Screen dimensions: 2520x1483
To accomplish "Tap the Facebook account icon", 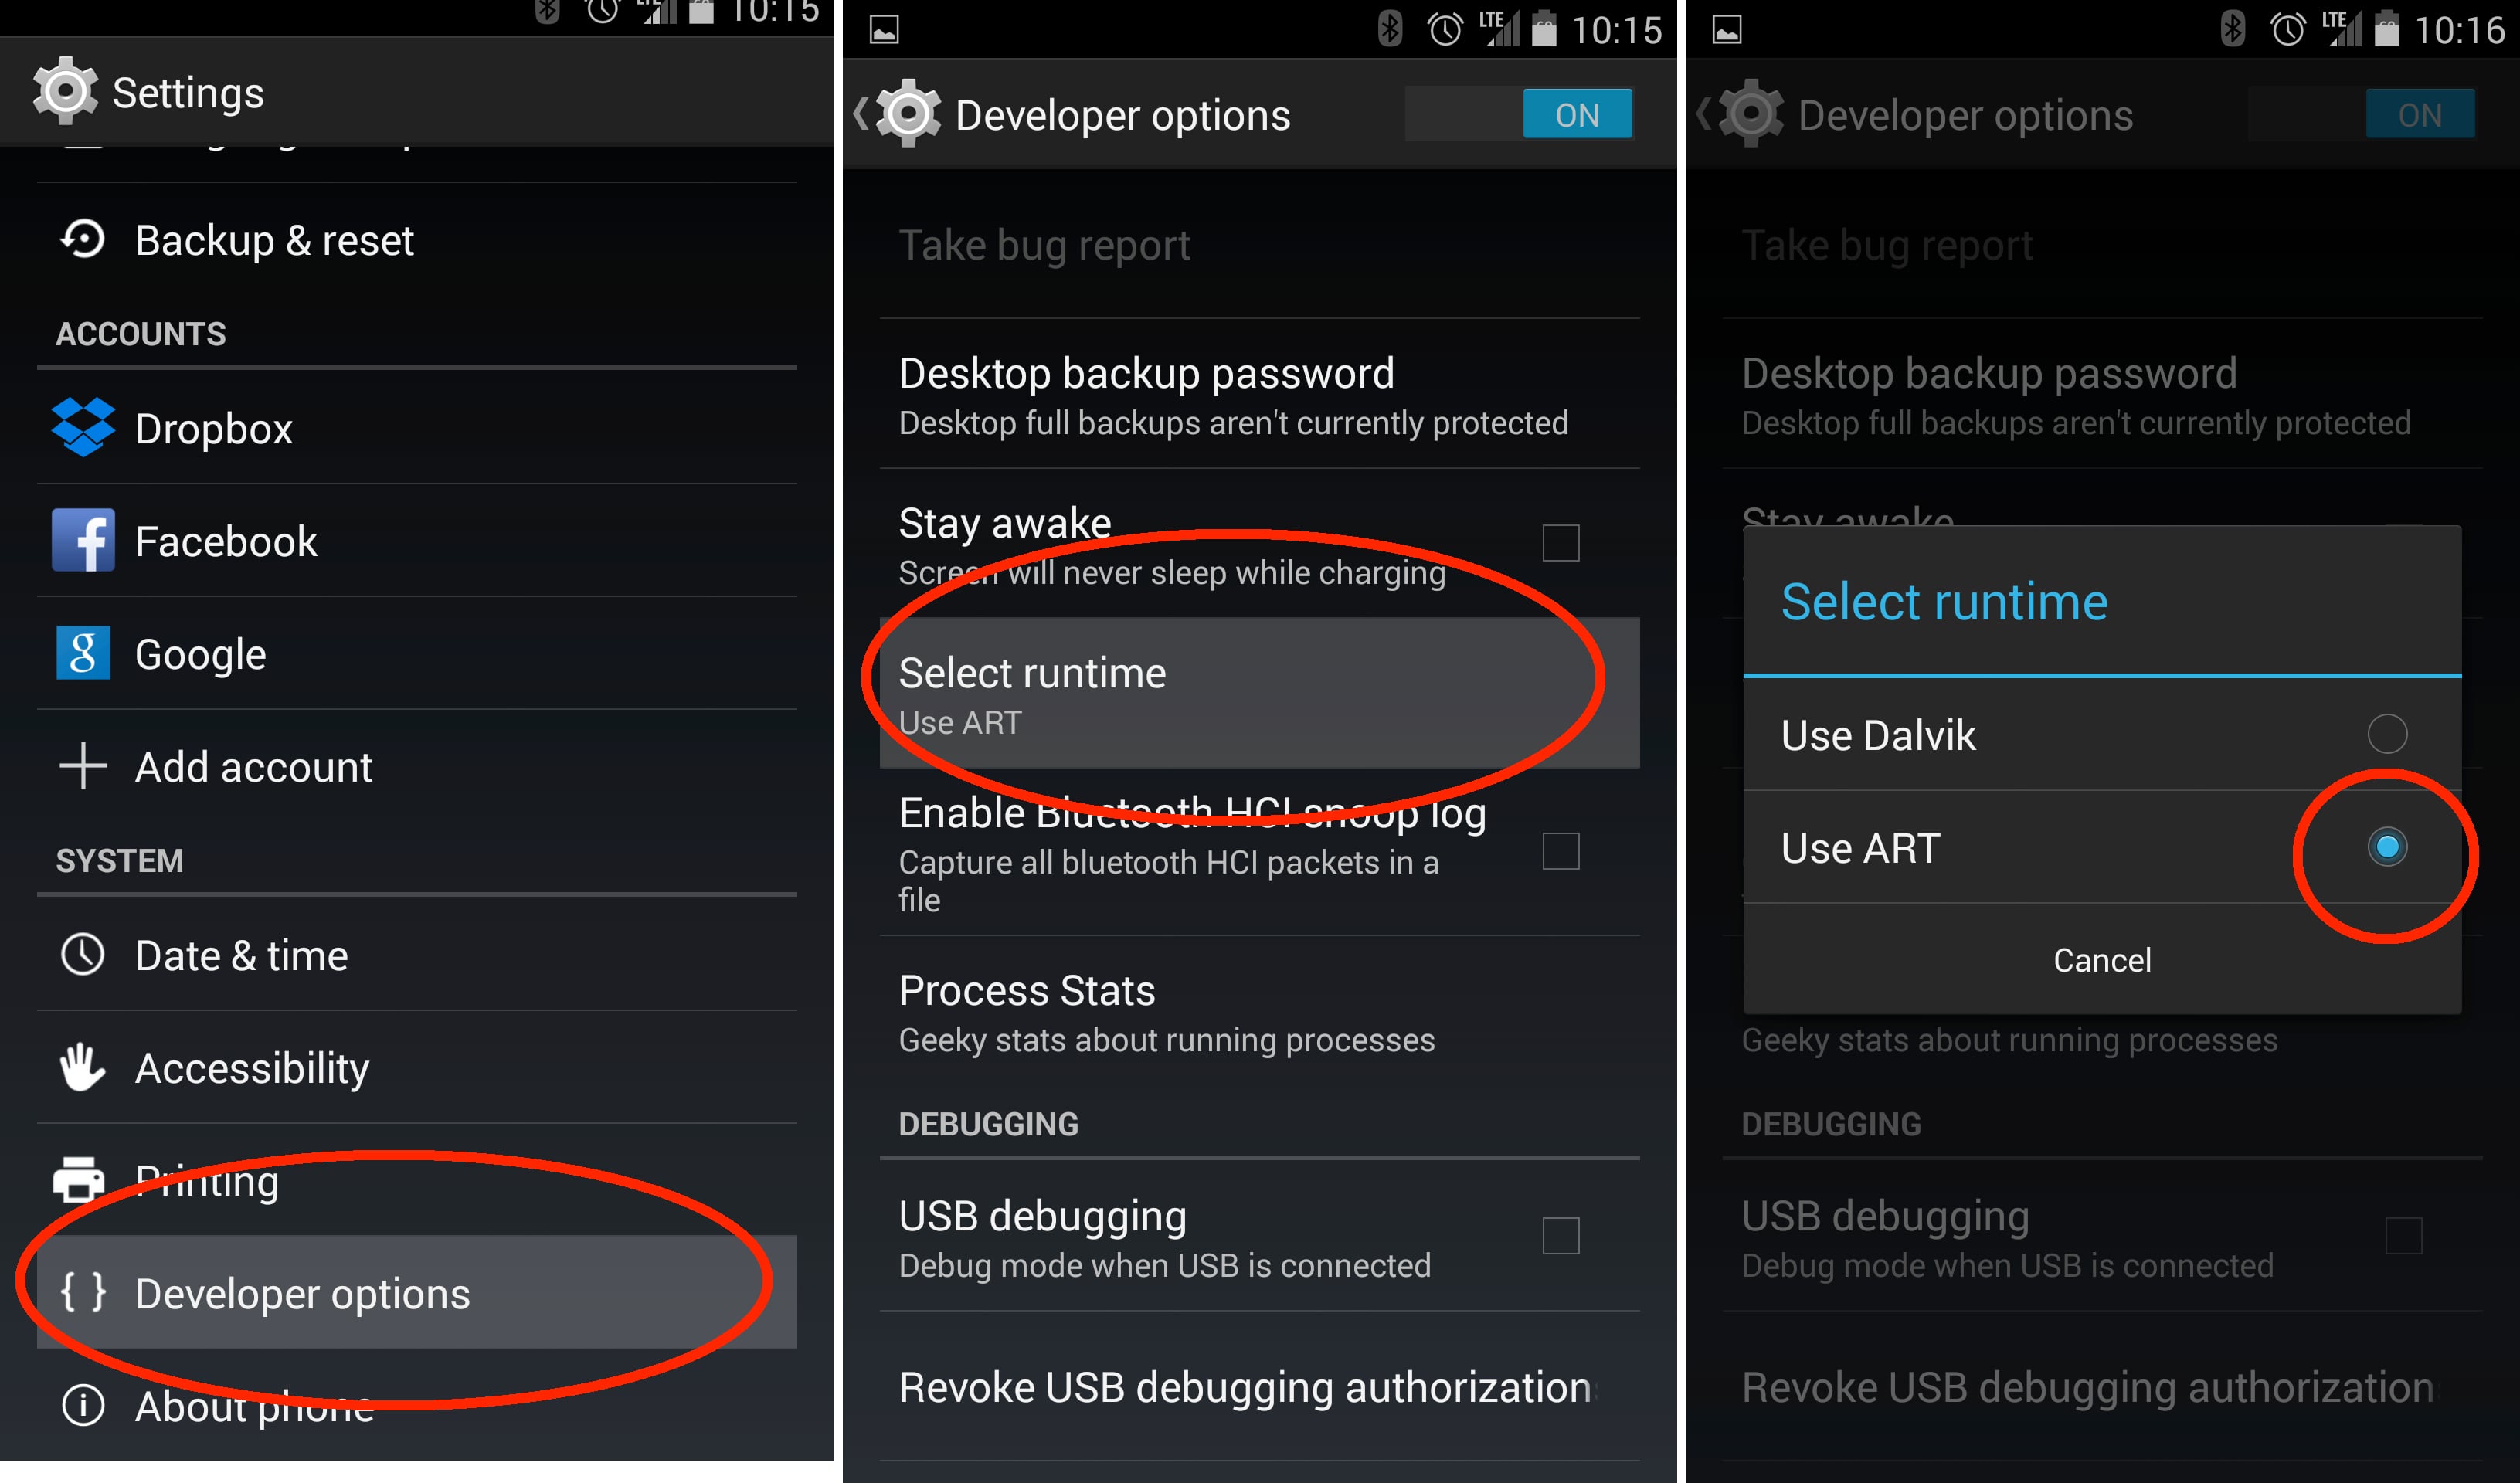I will pos(83,540).
